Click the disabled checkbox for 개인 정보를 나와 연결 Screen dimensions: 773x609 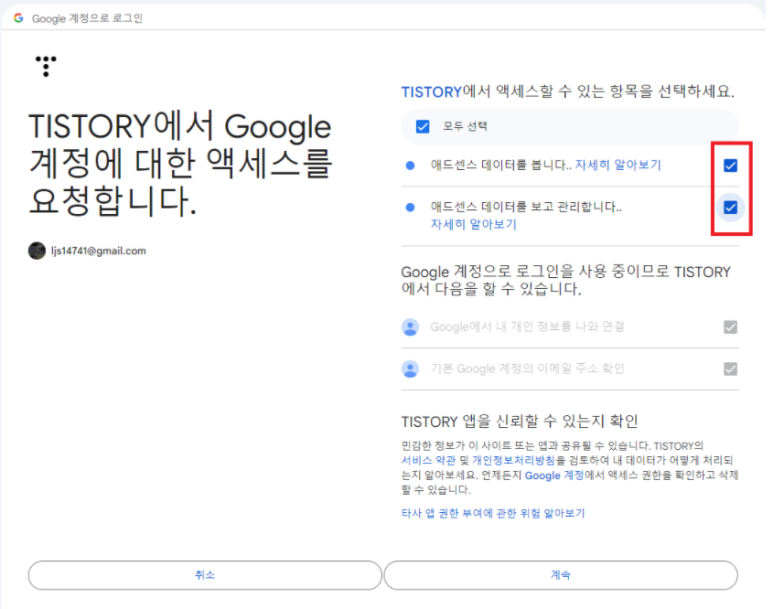(730, 327)
